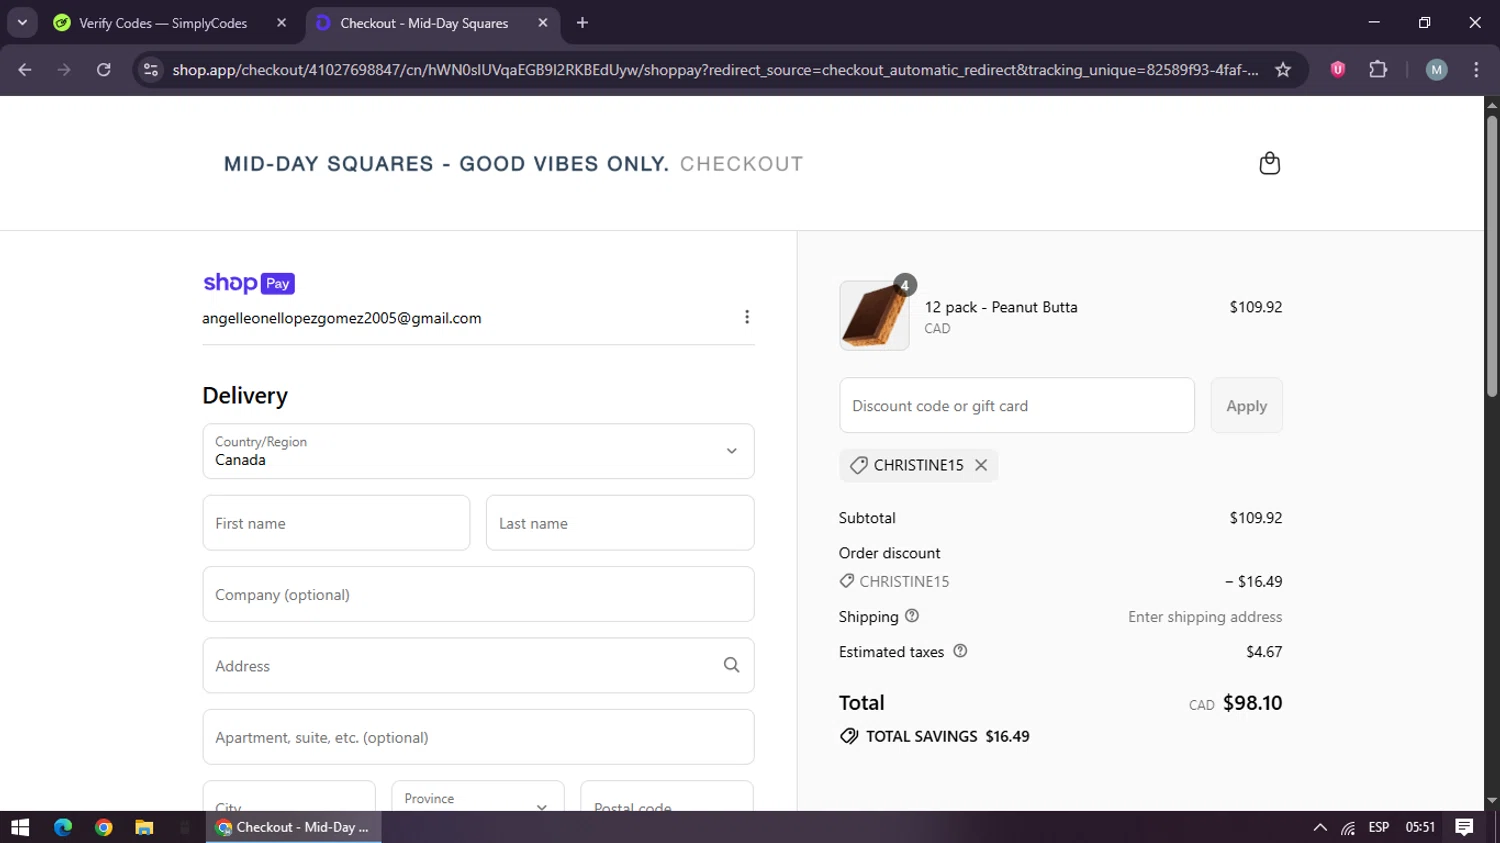Expand Country/Region dropdown
This screenshot has height=843, width=1500.
478,451
